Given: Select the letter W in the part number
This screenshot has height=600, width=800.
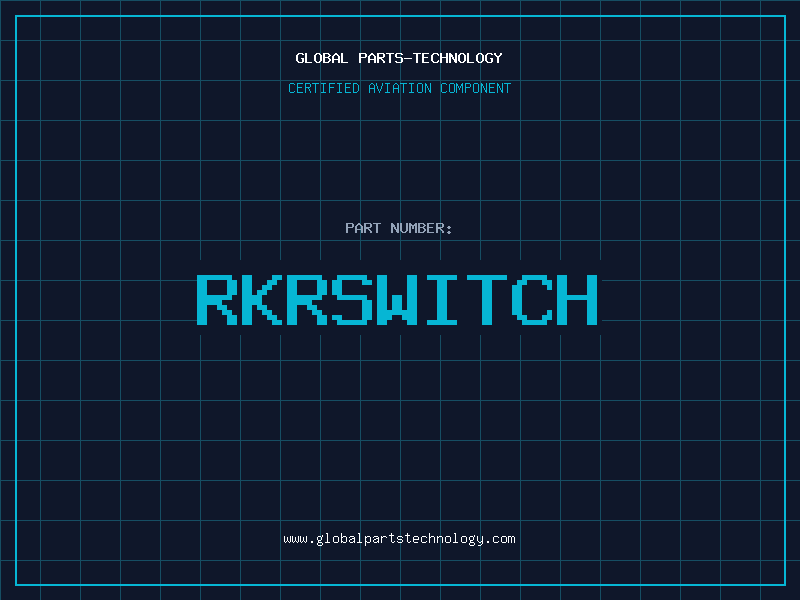Looking at the screenshot, I should 399,299.
